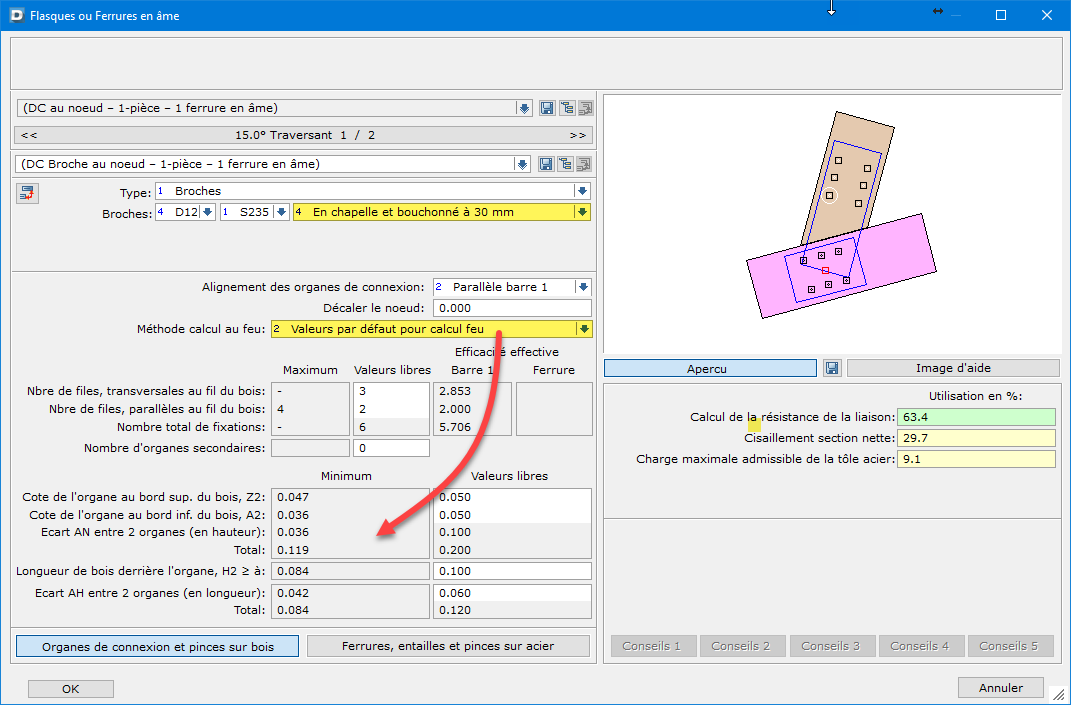1071x705 pixels.
Task: Click greyed import icon beside DC au noeud preset
Action: [x=585, y=108]
